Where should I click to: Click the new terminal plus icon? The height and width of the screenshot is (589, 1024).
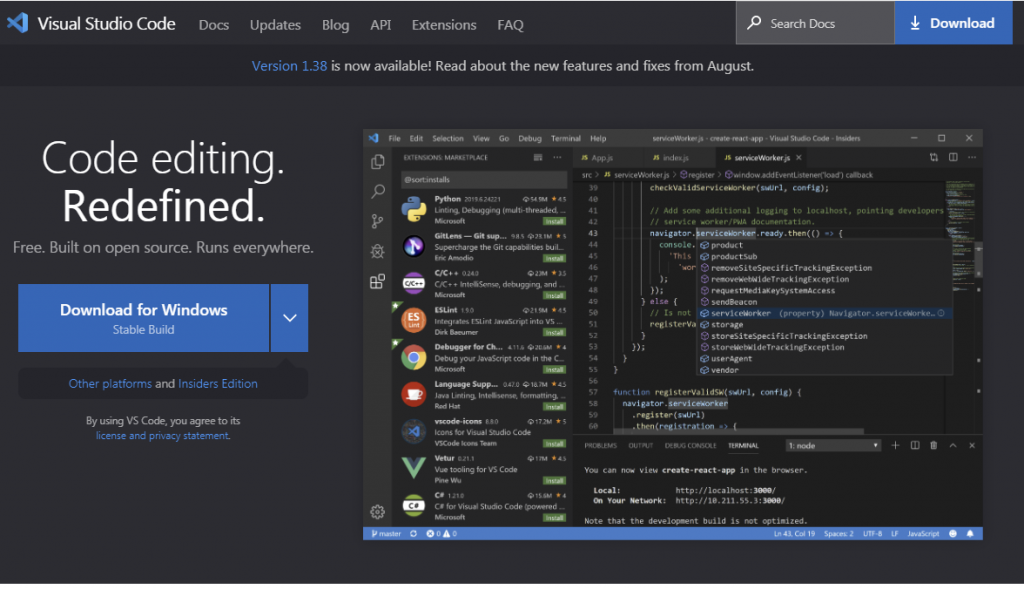tap(895, 445)
